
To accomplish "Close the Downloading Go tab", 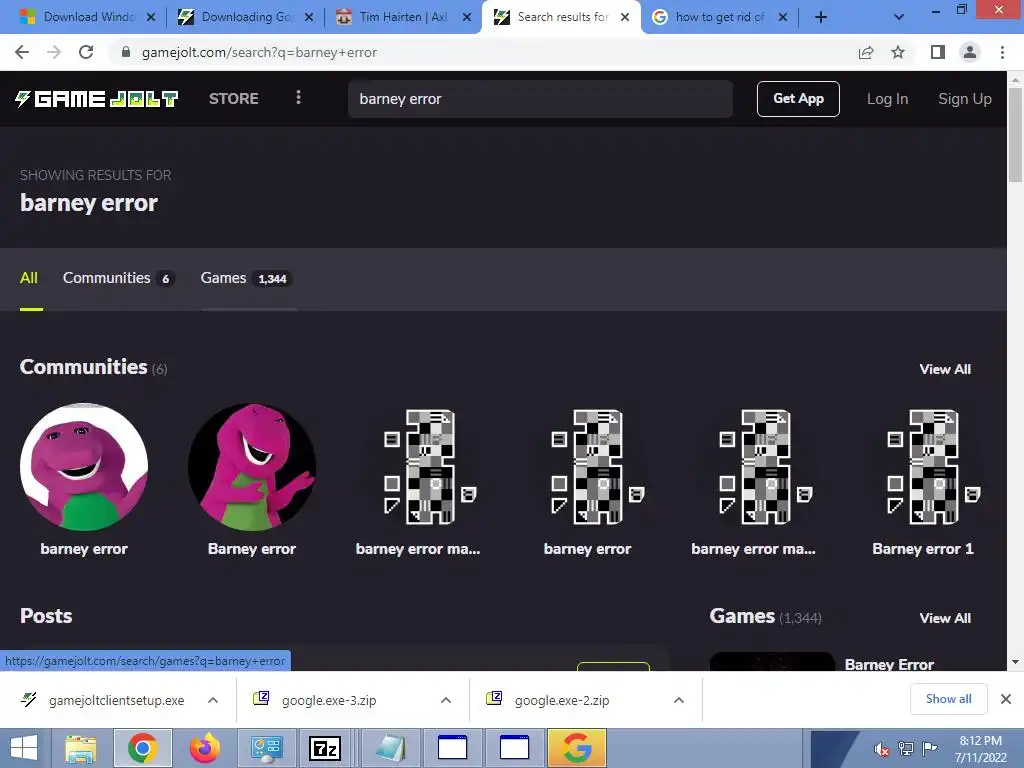I will [x=309, y=17].
